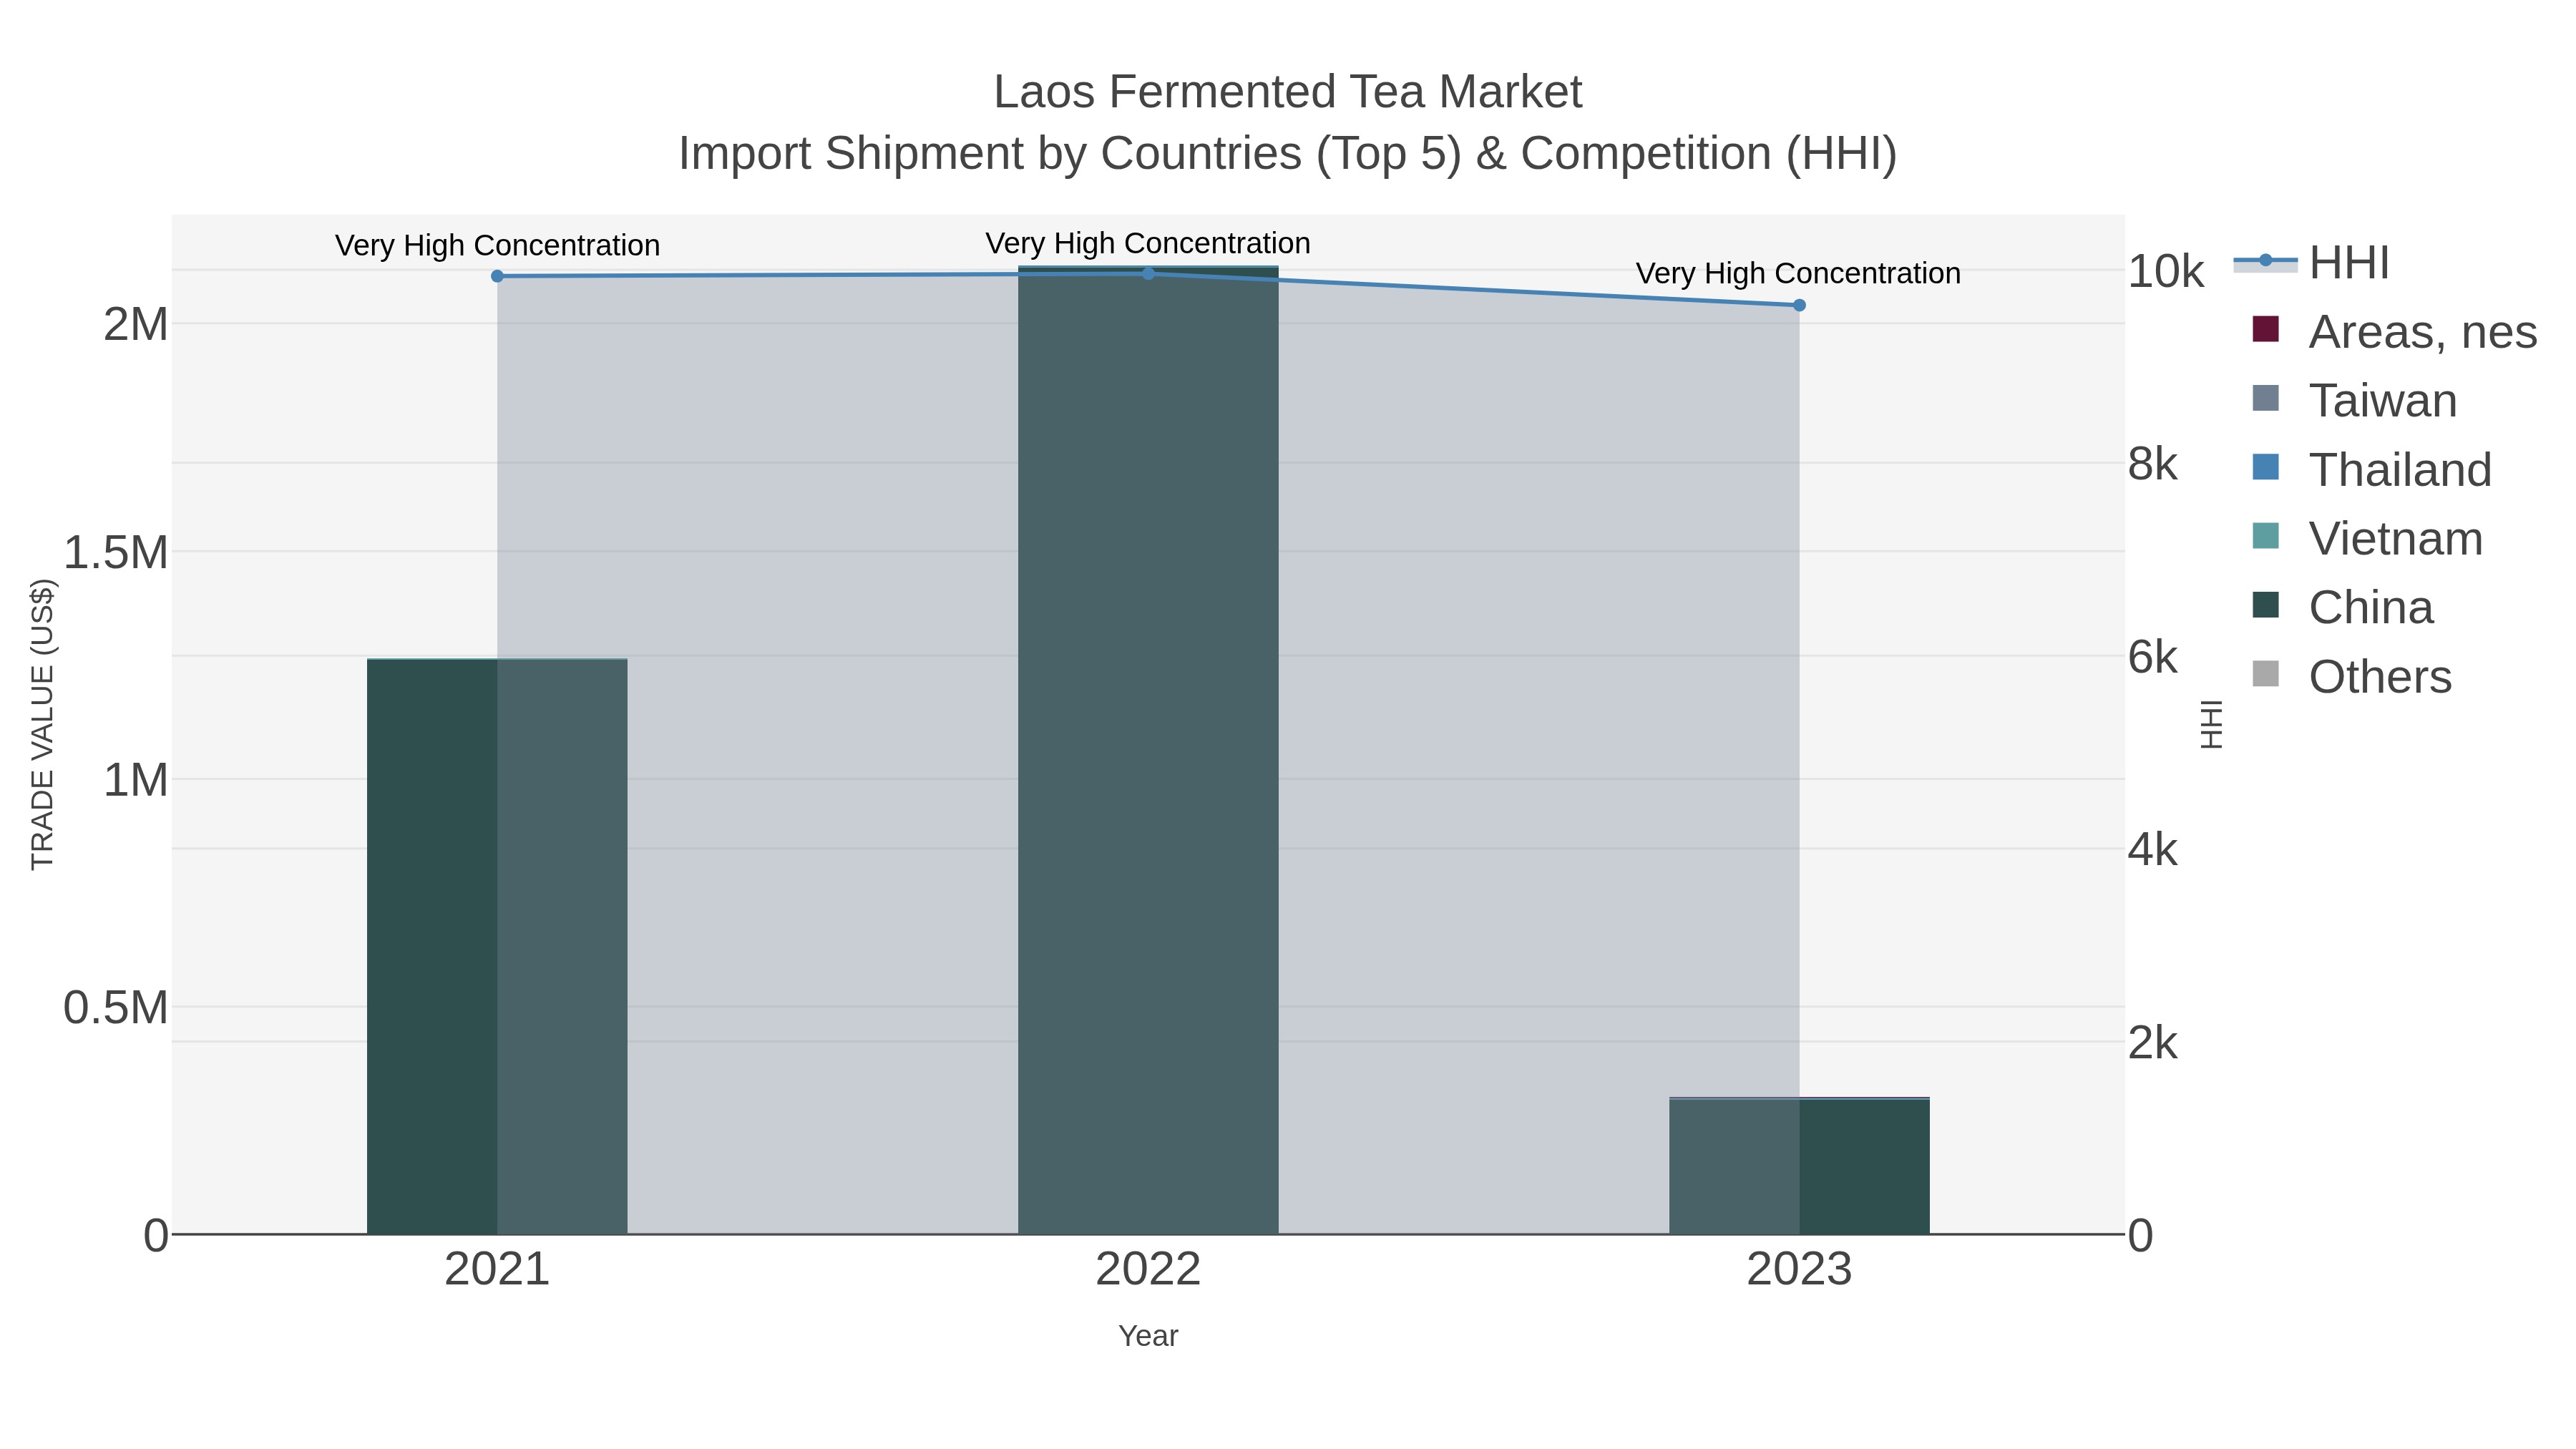
Task: Click the 10k HHI axis tick label
Action: coord(2166,271)
